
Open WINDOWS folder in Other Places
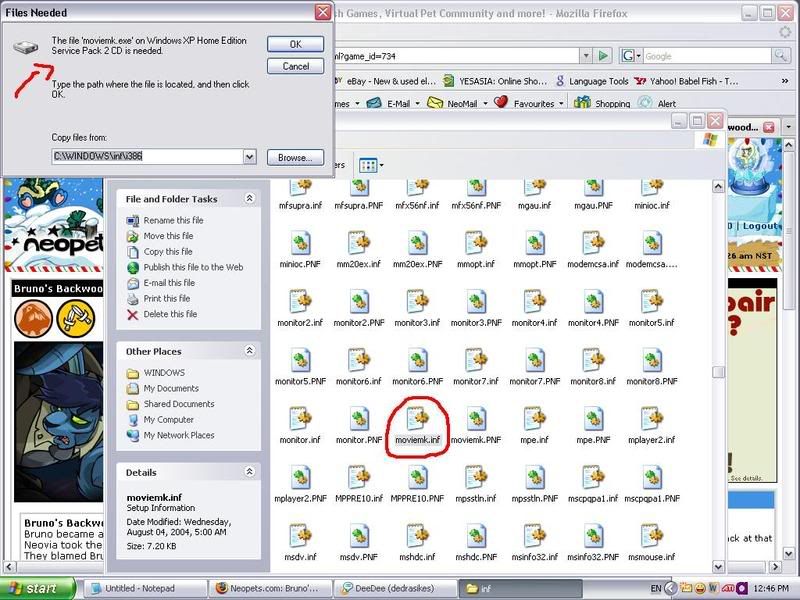[164, 373]
